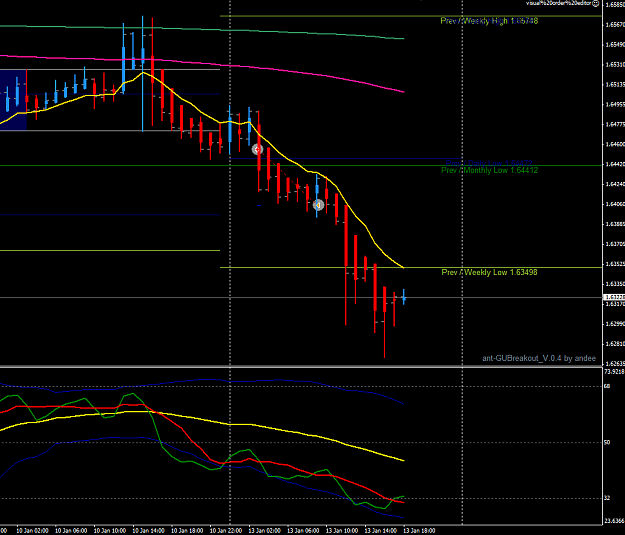
Task: Click the "10 Jan 02:00" time axis label
Action: (x=33, y=531)
